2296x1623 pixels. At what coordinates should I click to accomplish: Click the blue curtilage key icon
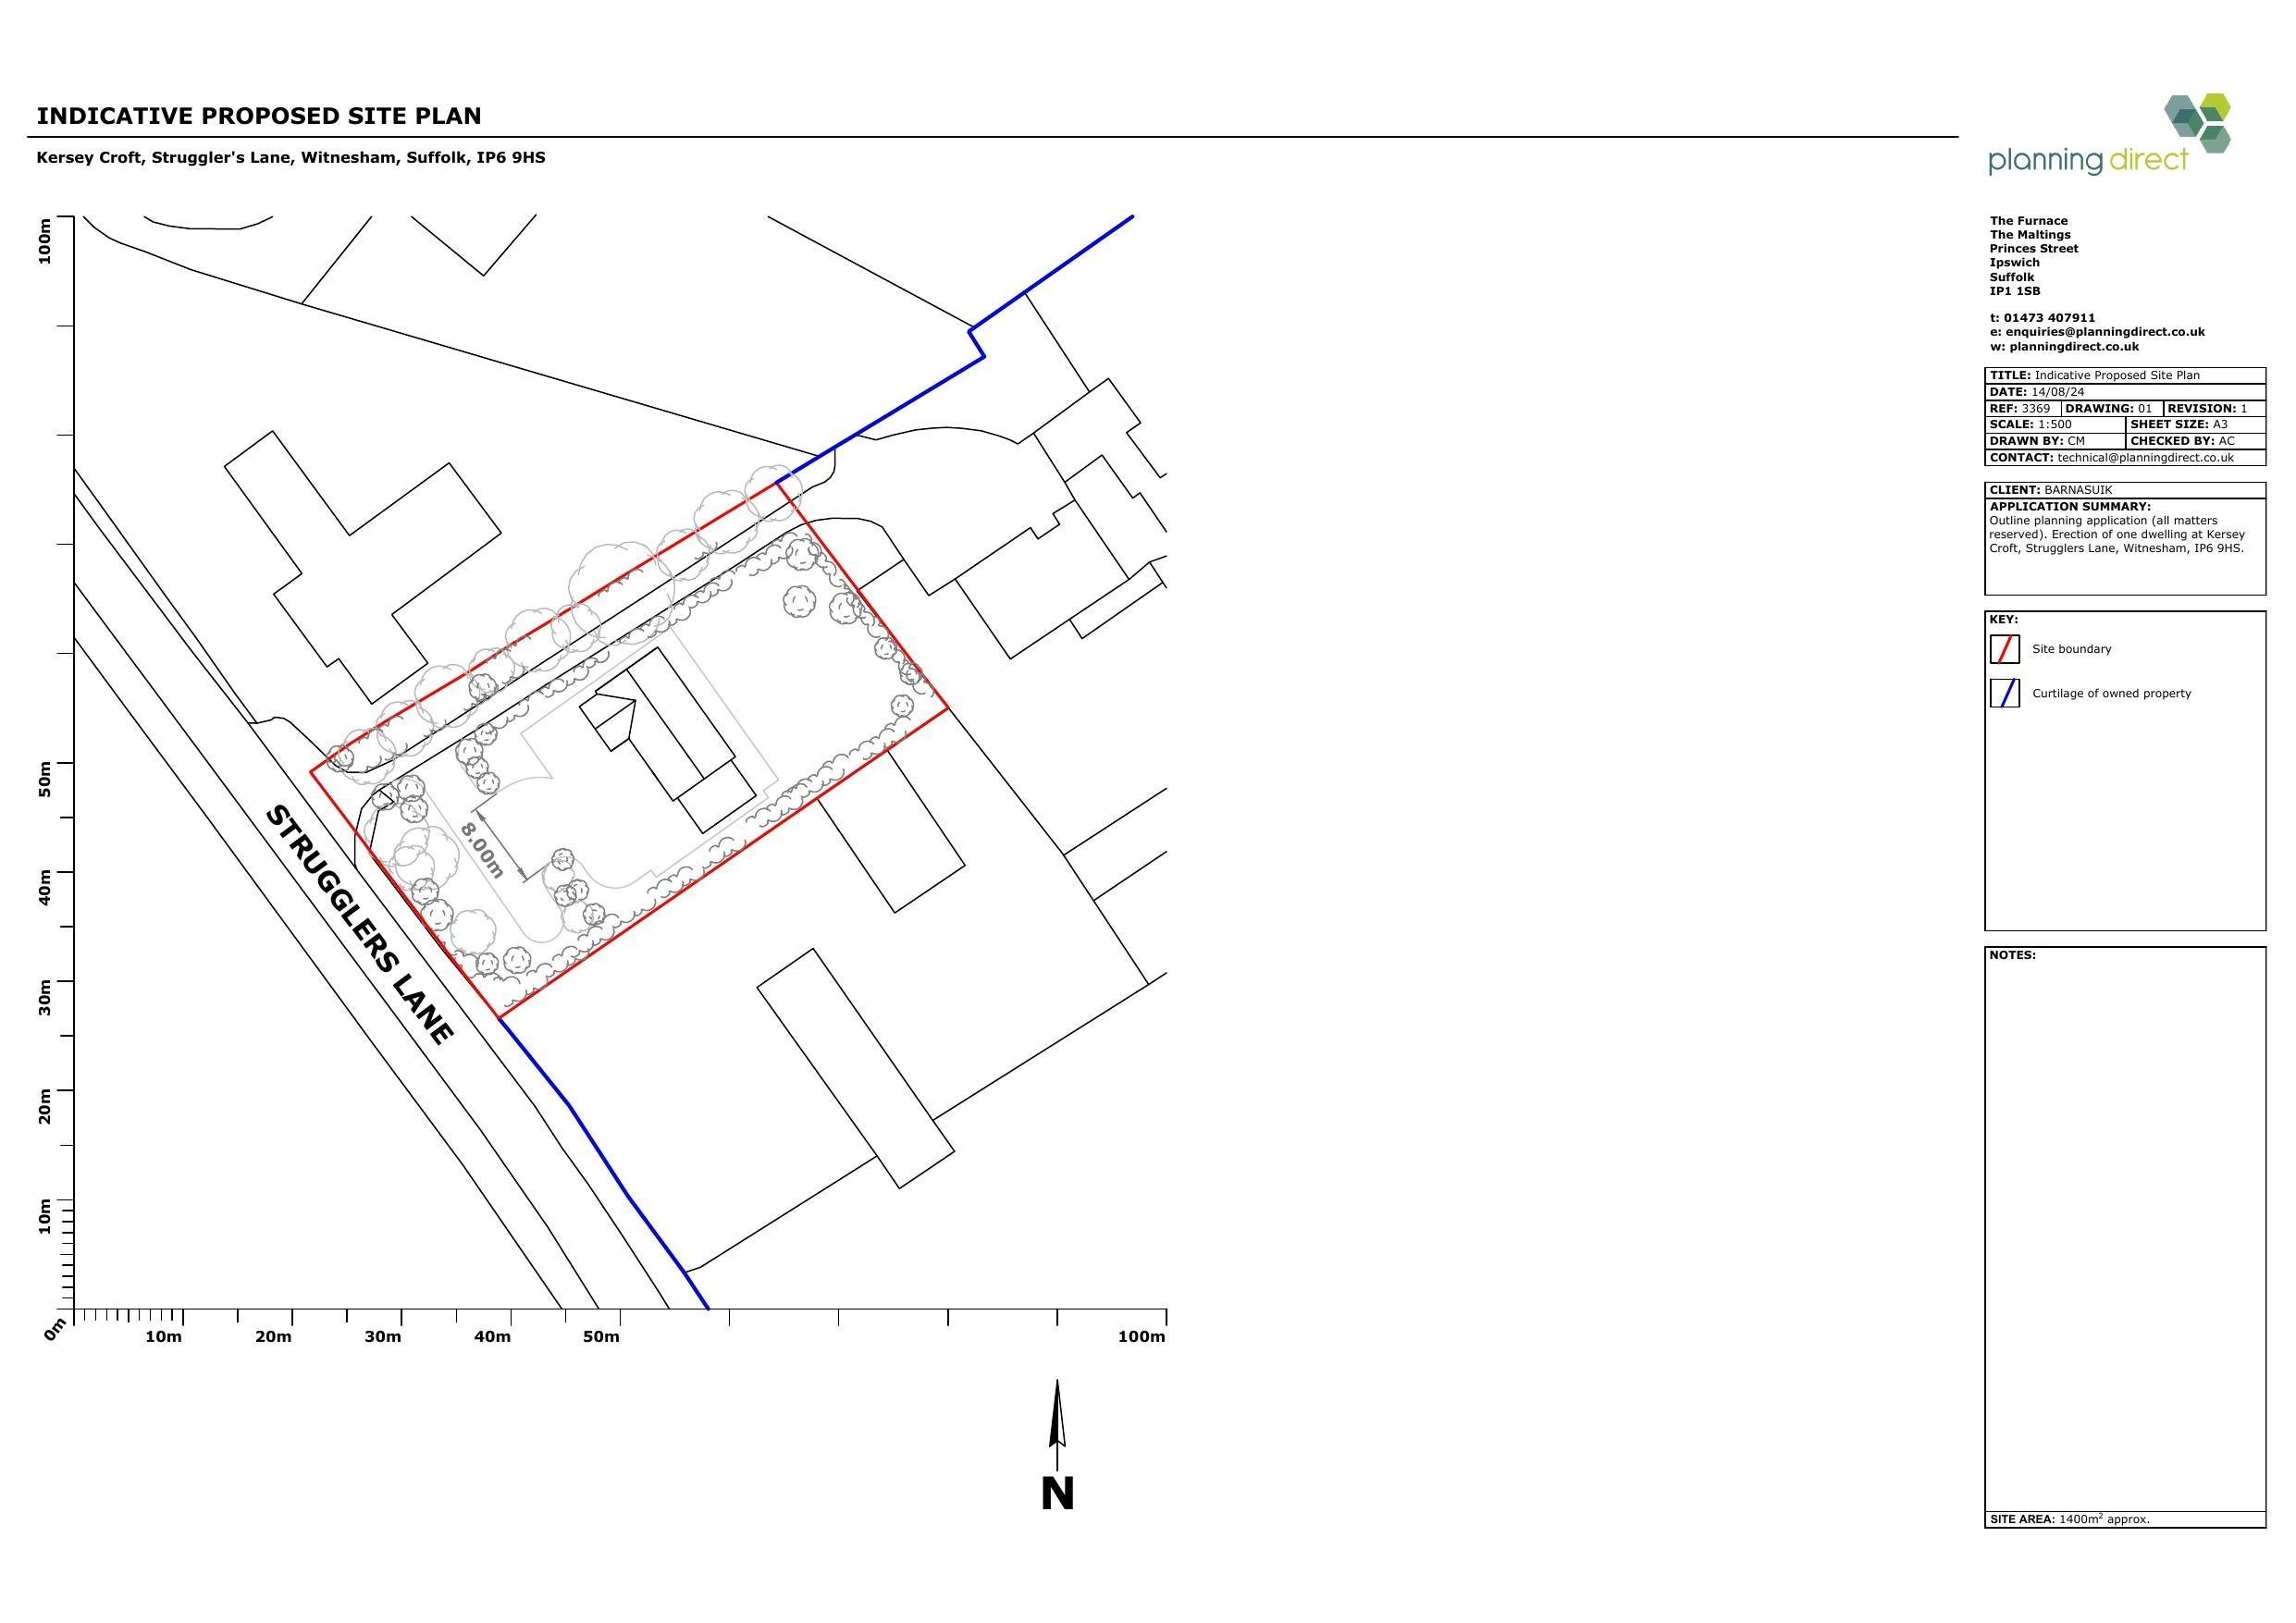pos(2004,693)
